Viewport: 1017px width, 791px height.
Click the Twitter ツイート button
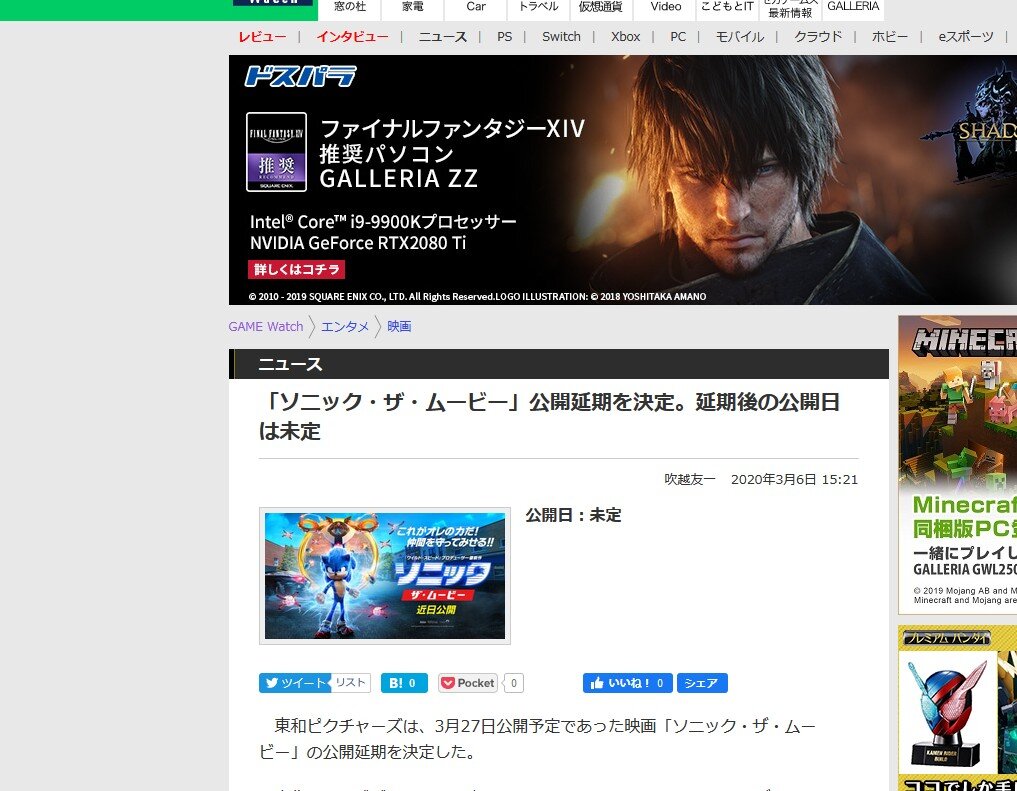pyautogui.click(x=295, y=683)
